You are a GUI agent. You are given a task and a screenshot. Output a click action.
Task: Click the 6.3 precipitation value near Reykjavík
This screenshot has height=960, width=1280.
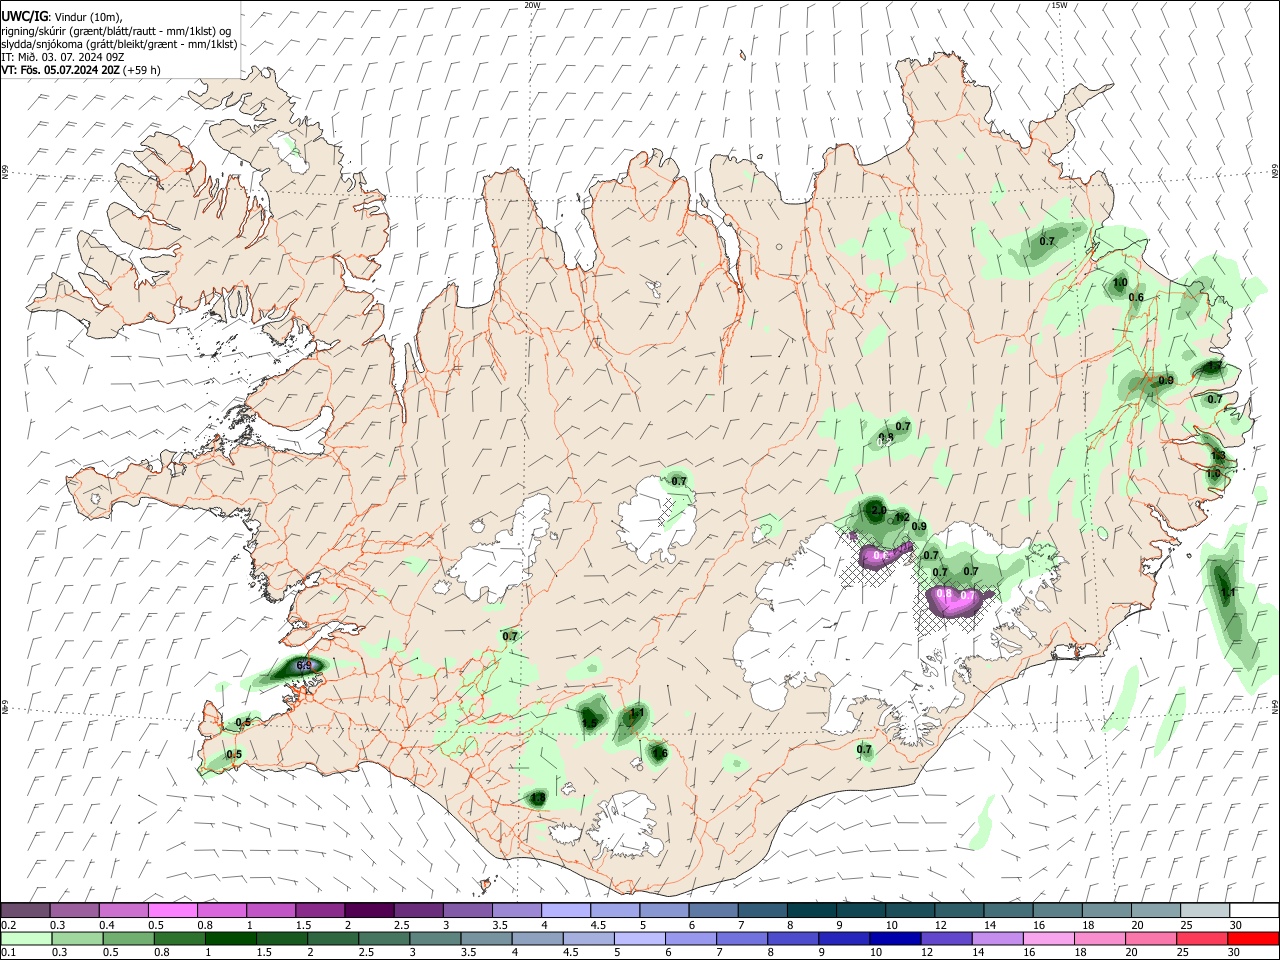[x=305, y=665]
